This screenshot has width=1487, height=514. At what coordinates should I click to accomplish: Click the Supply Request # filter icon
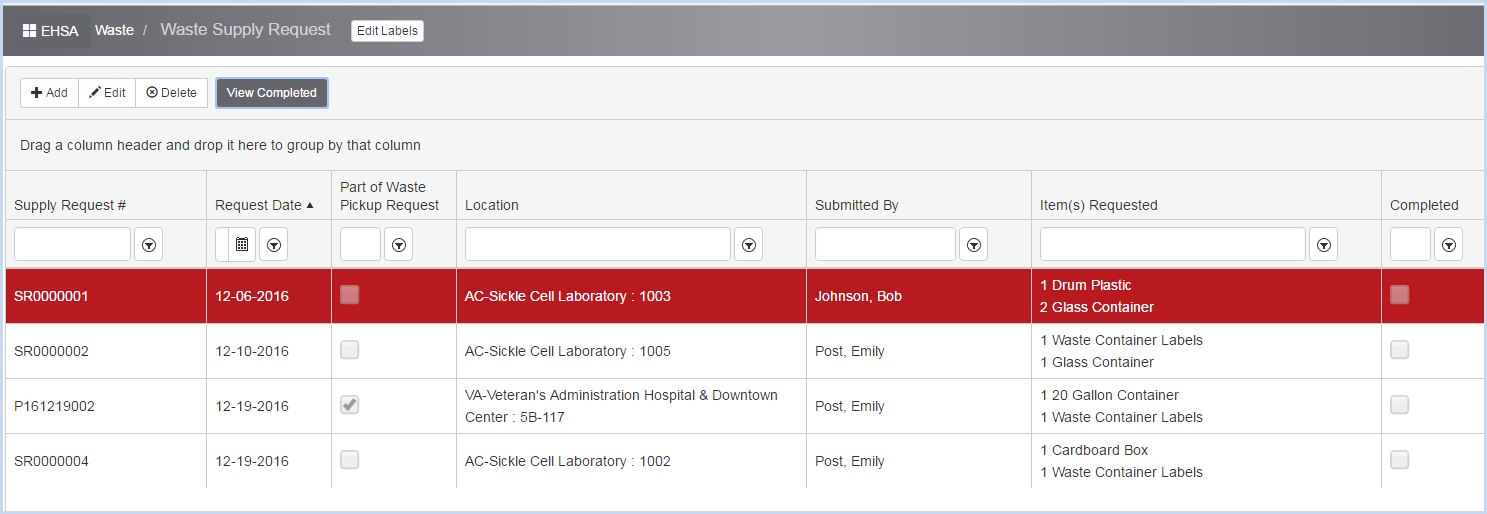(x=149, y=244)
